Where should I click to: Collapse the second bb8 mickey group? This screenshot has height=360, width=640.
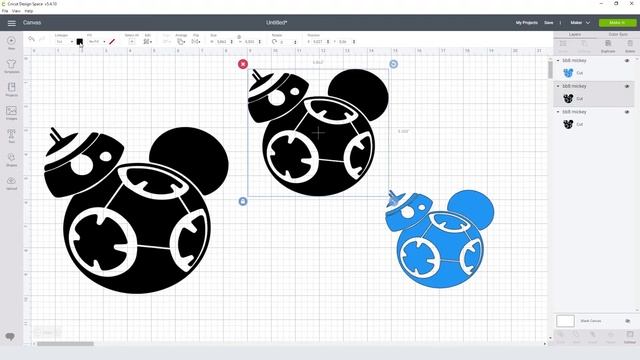558,86
